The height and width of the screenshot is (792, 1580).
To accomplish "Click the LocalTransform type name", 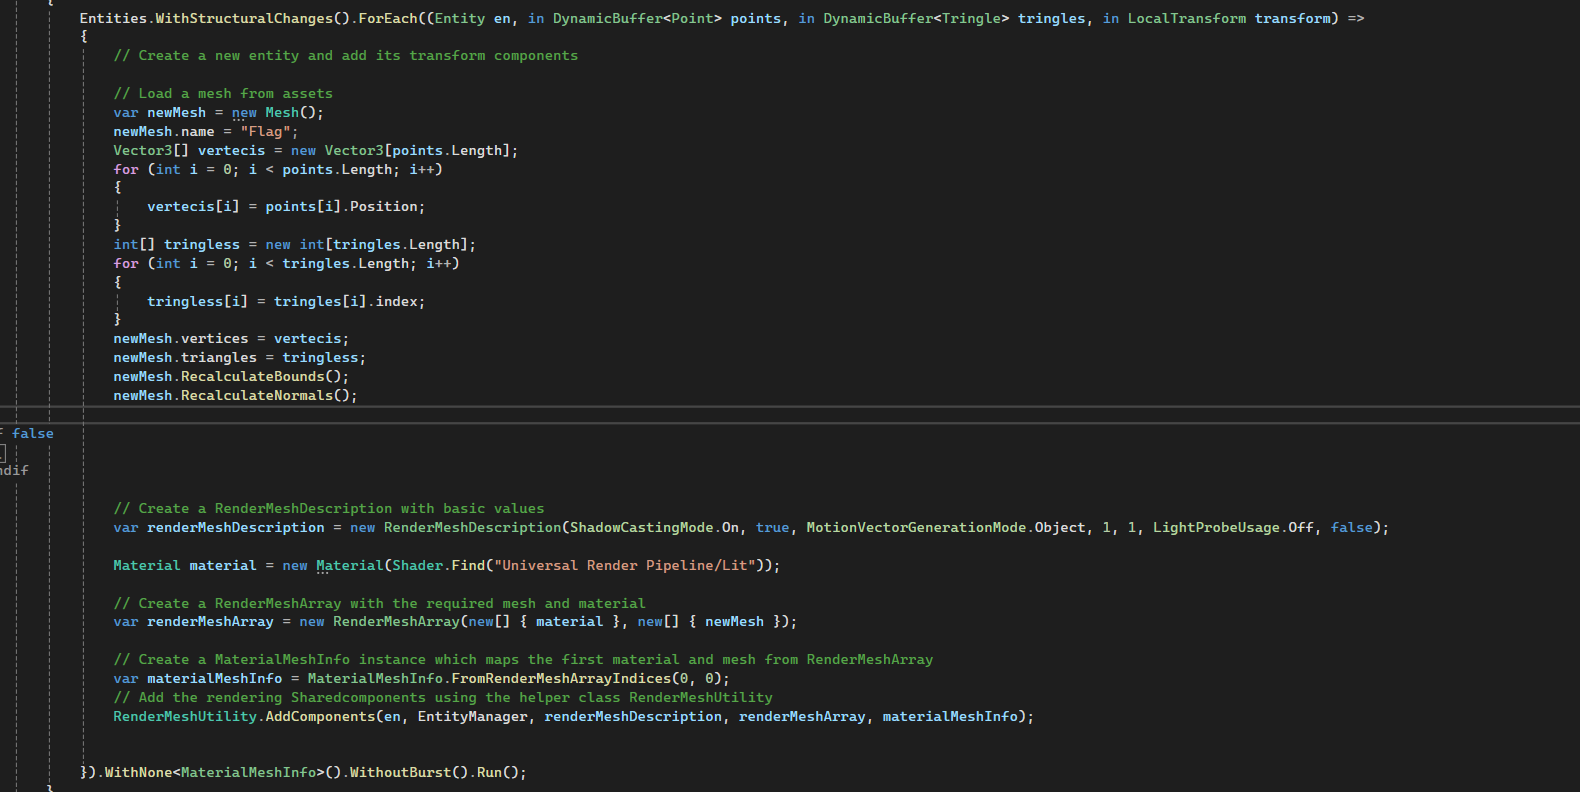I will click(1187, 18).
